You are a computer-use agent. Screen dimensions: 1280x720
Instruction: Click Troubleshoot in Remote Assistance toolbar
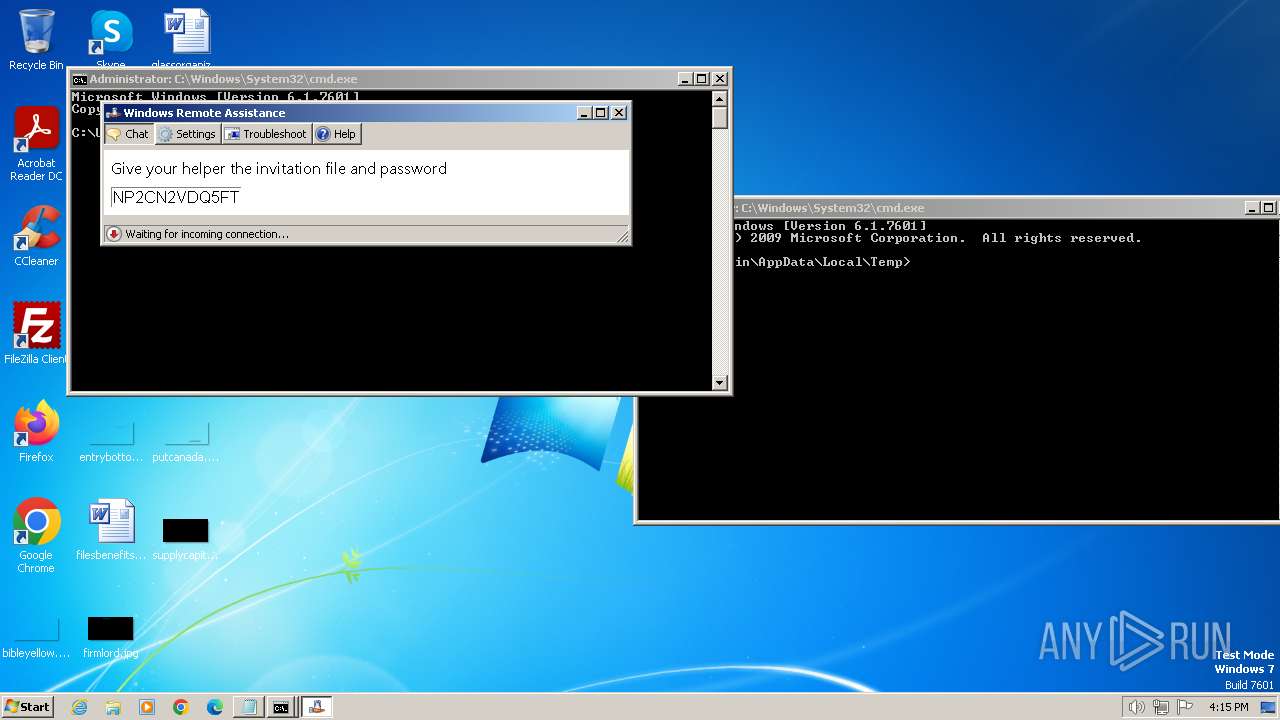coord(266,134)
